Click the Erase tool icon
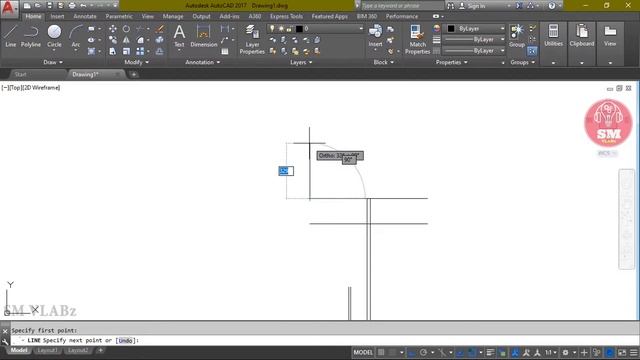Screen dimensions: 640x360 coord(160,29)
